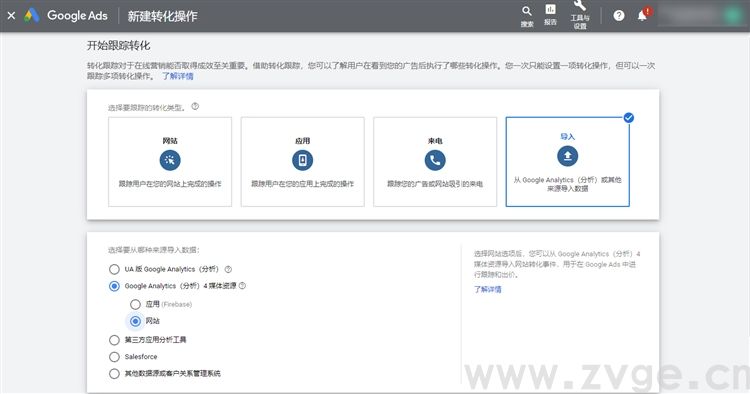Open the notifications bell icon
The height and width of the screenshot is (394, 750).
click(643, 15)
